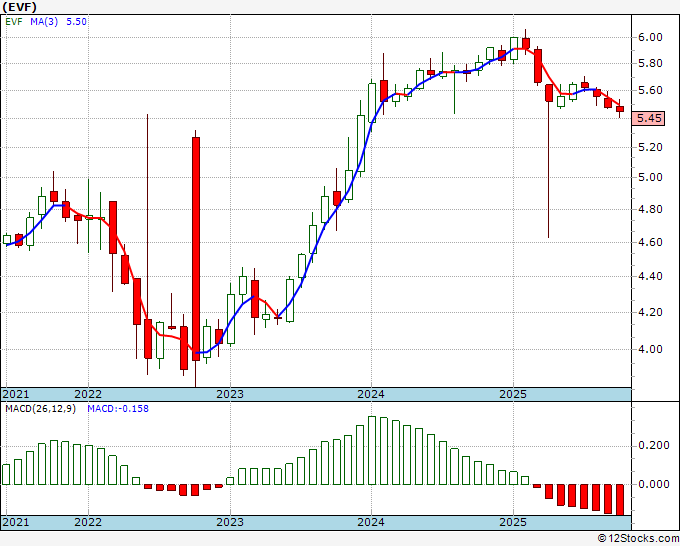Select 2022 on the price chart time axis
Screen dimensions: 680x546
coord(88,394)
